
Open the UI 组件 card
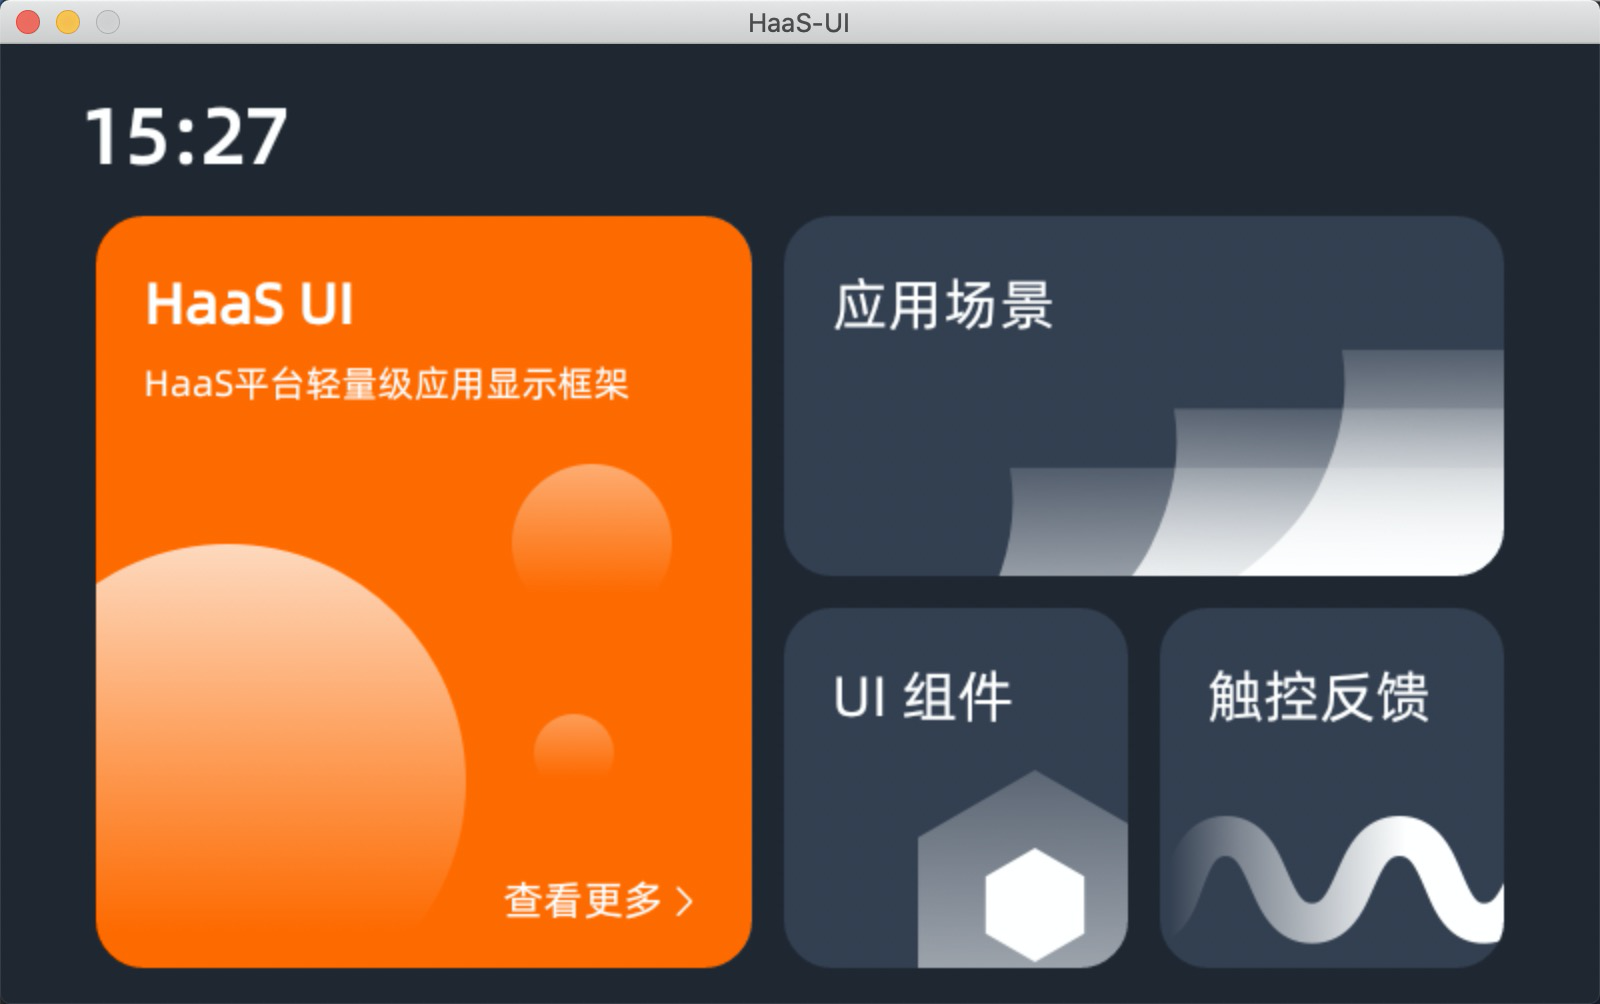tap(955, 787)
